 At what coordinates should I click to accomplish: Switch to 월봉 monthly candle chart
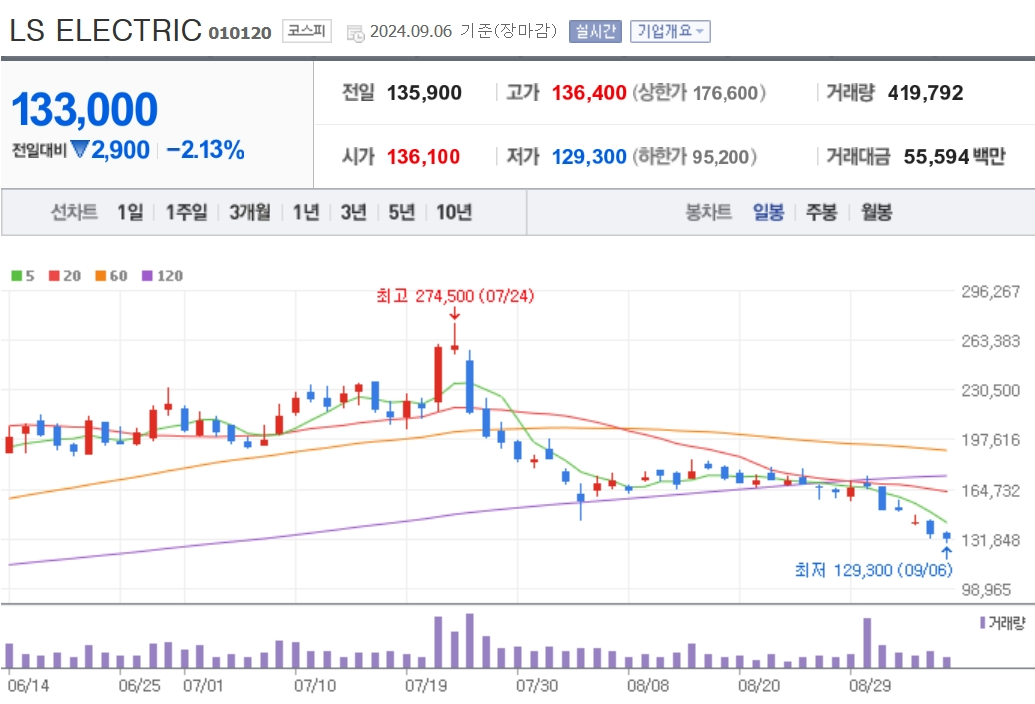coord(877,212)
